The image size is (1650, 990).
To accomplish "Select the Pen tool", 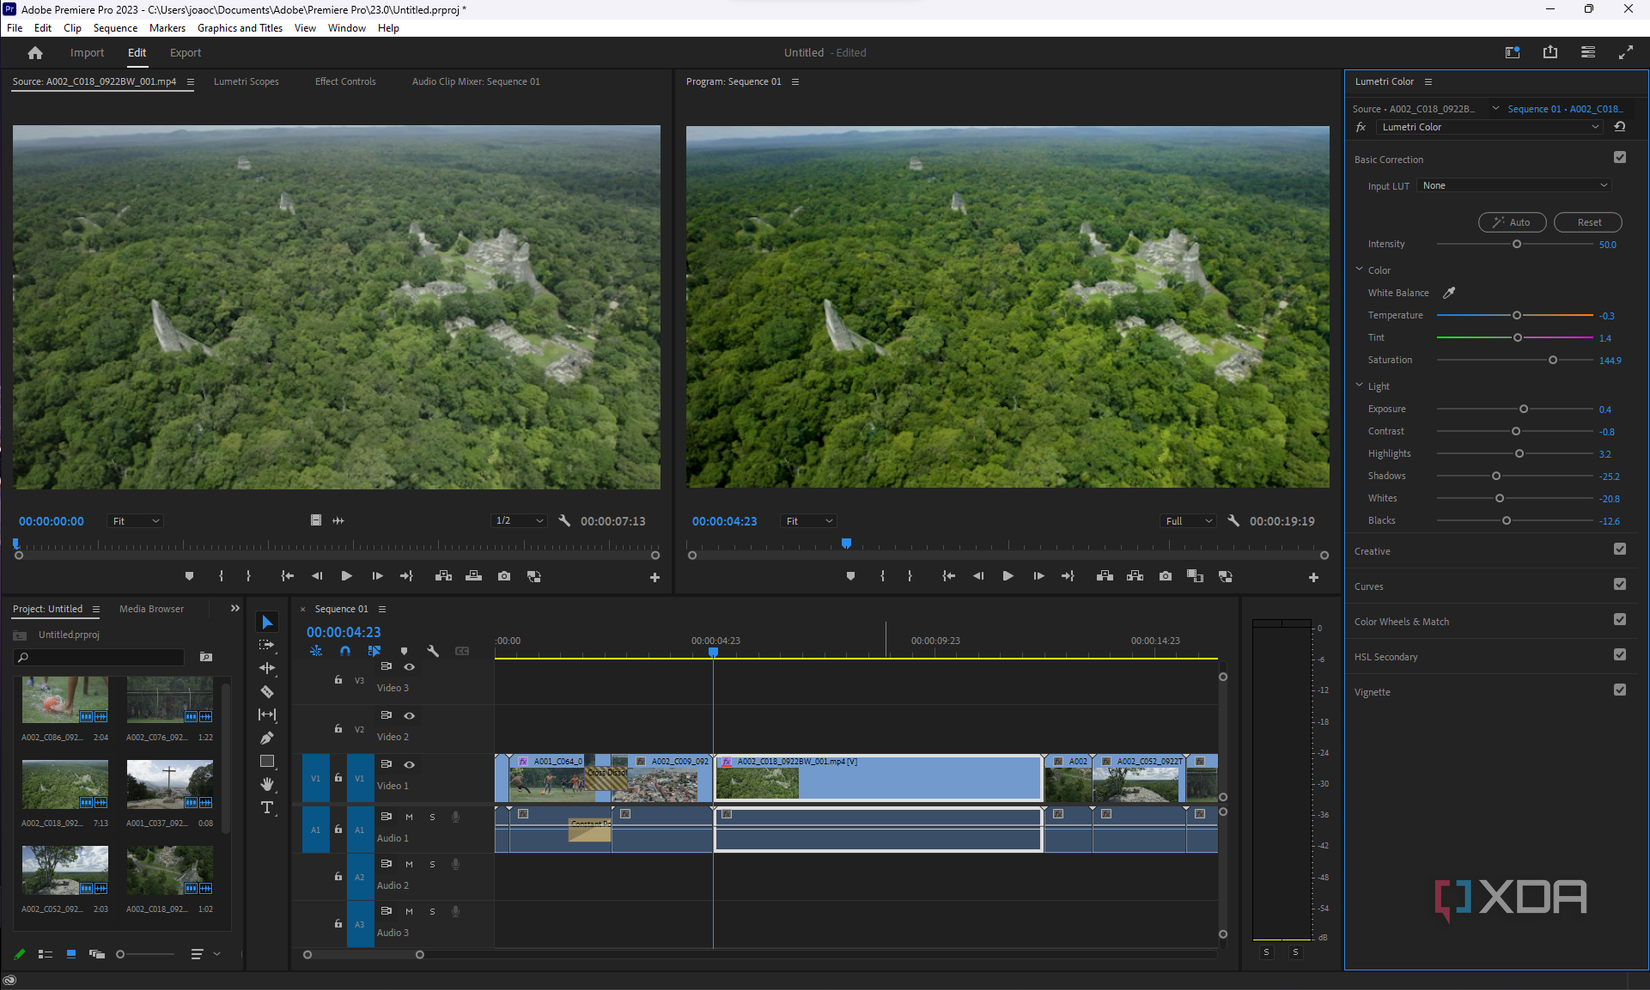I will pyautogui.click(x=267, y=738).
